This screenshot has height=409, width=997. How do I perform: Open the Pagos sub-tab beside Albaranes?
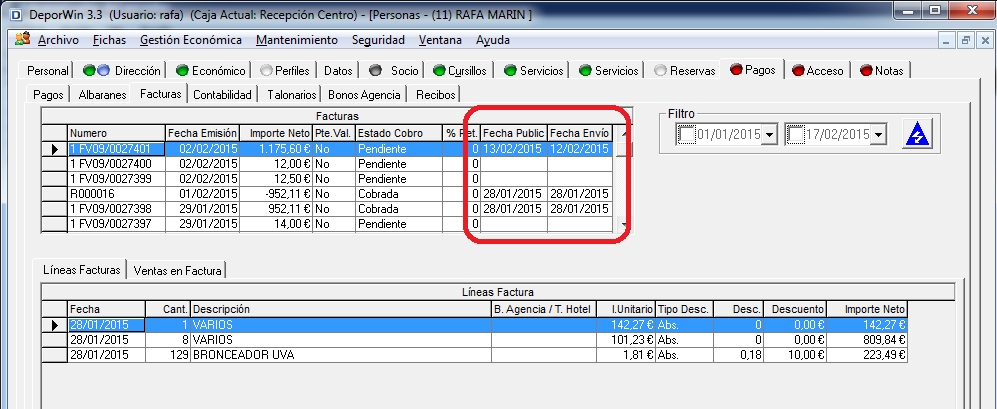48,95
